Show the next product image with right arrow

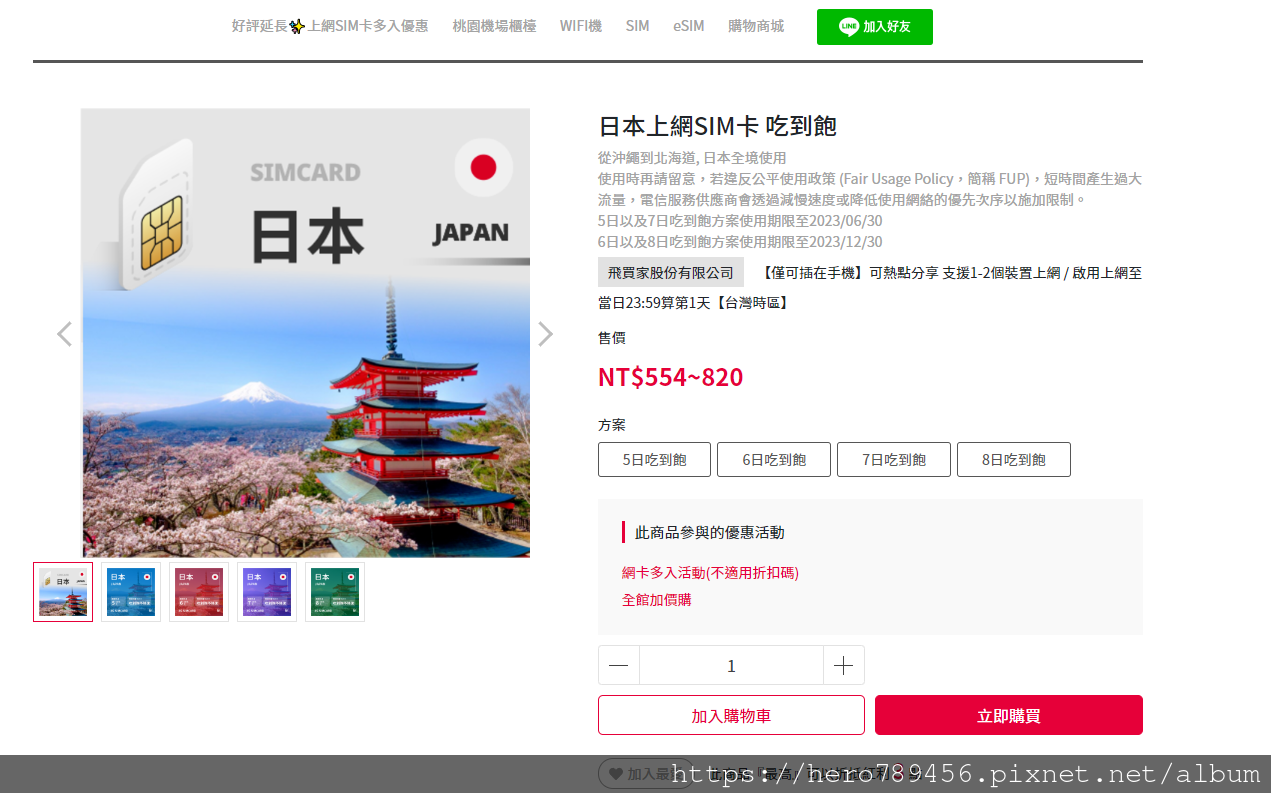pos(545,334)
